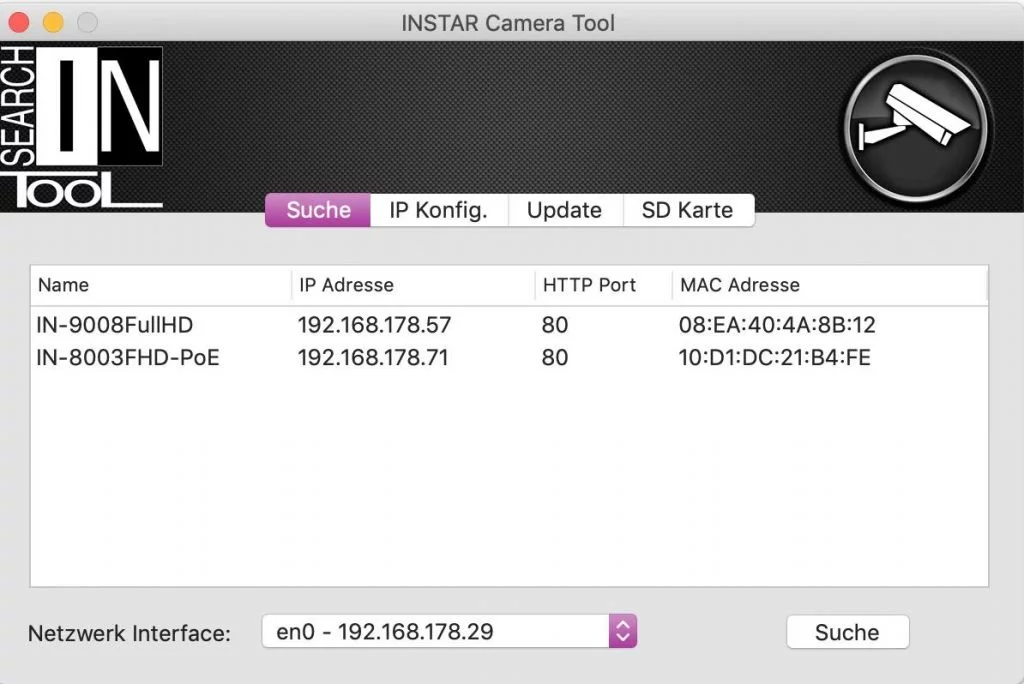Select the IN-8003FHD-PoE camera row

point(509,357)
